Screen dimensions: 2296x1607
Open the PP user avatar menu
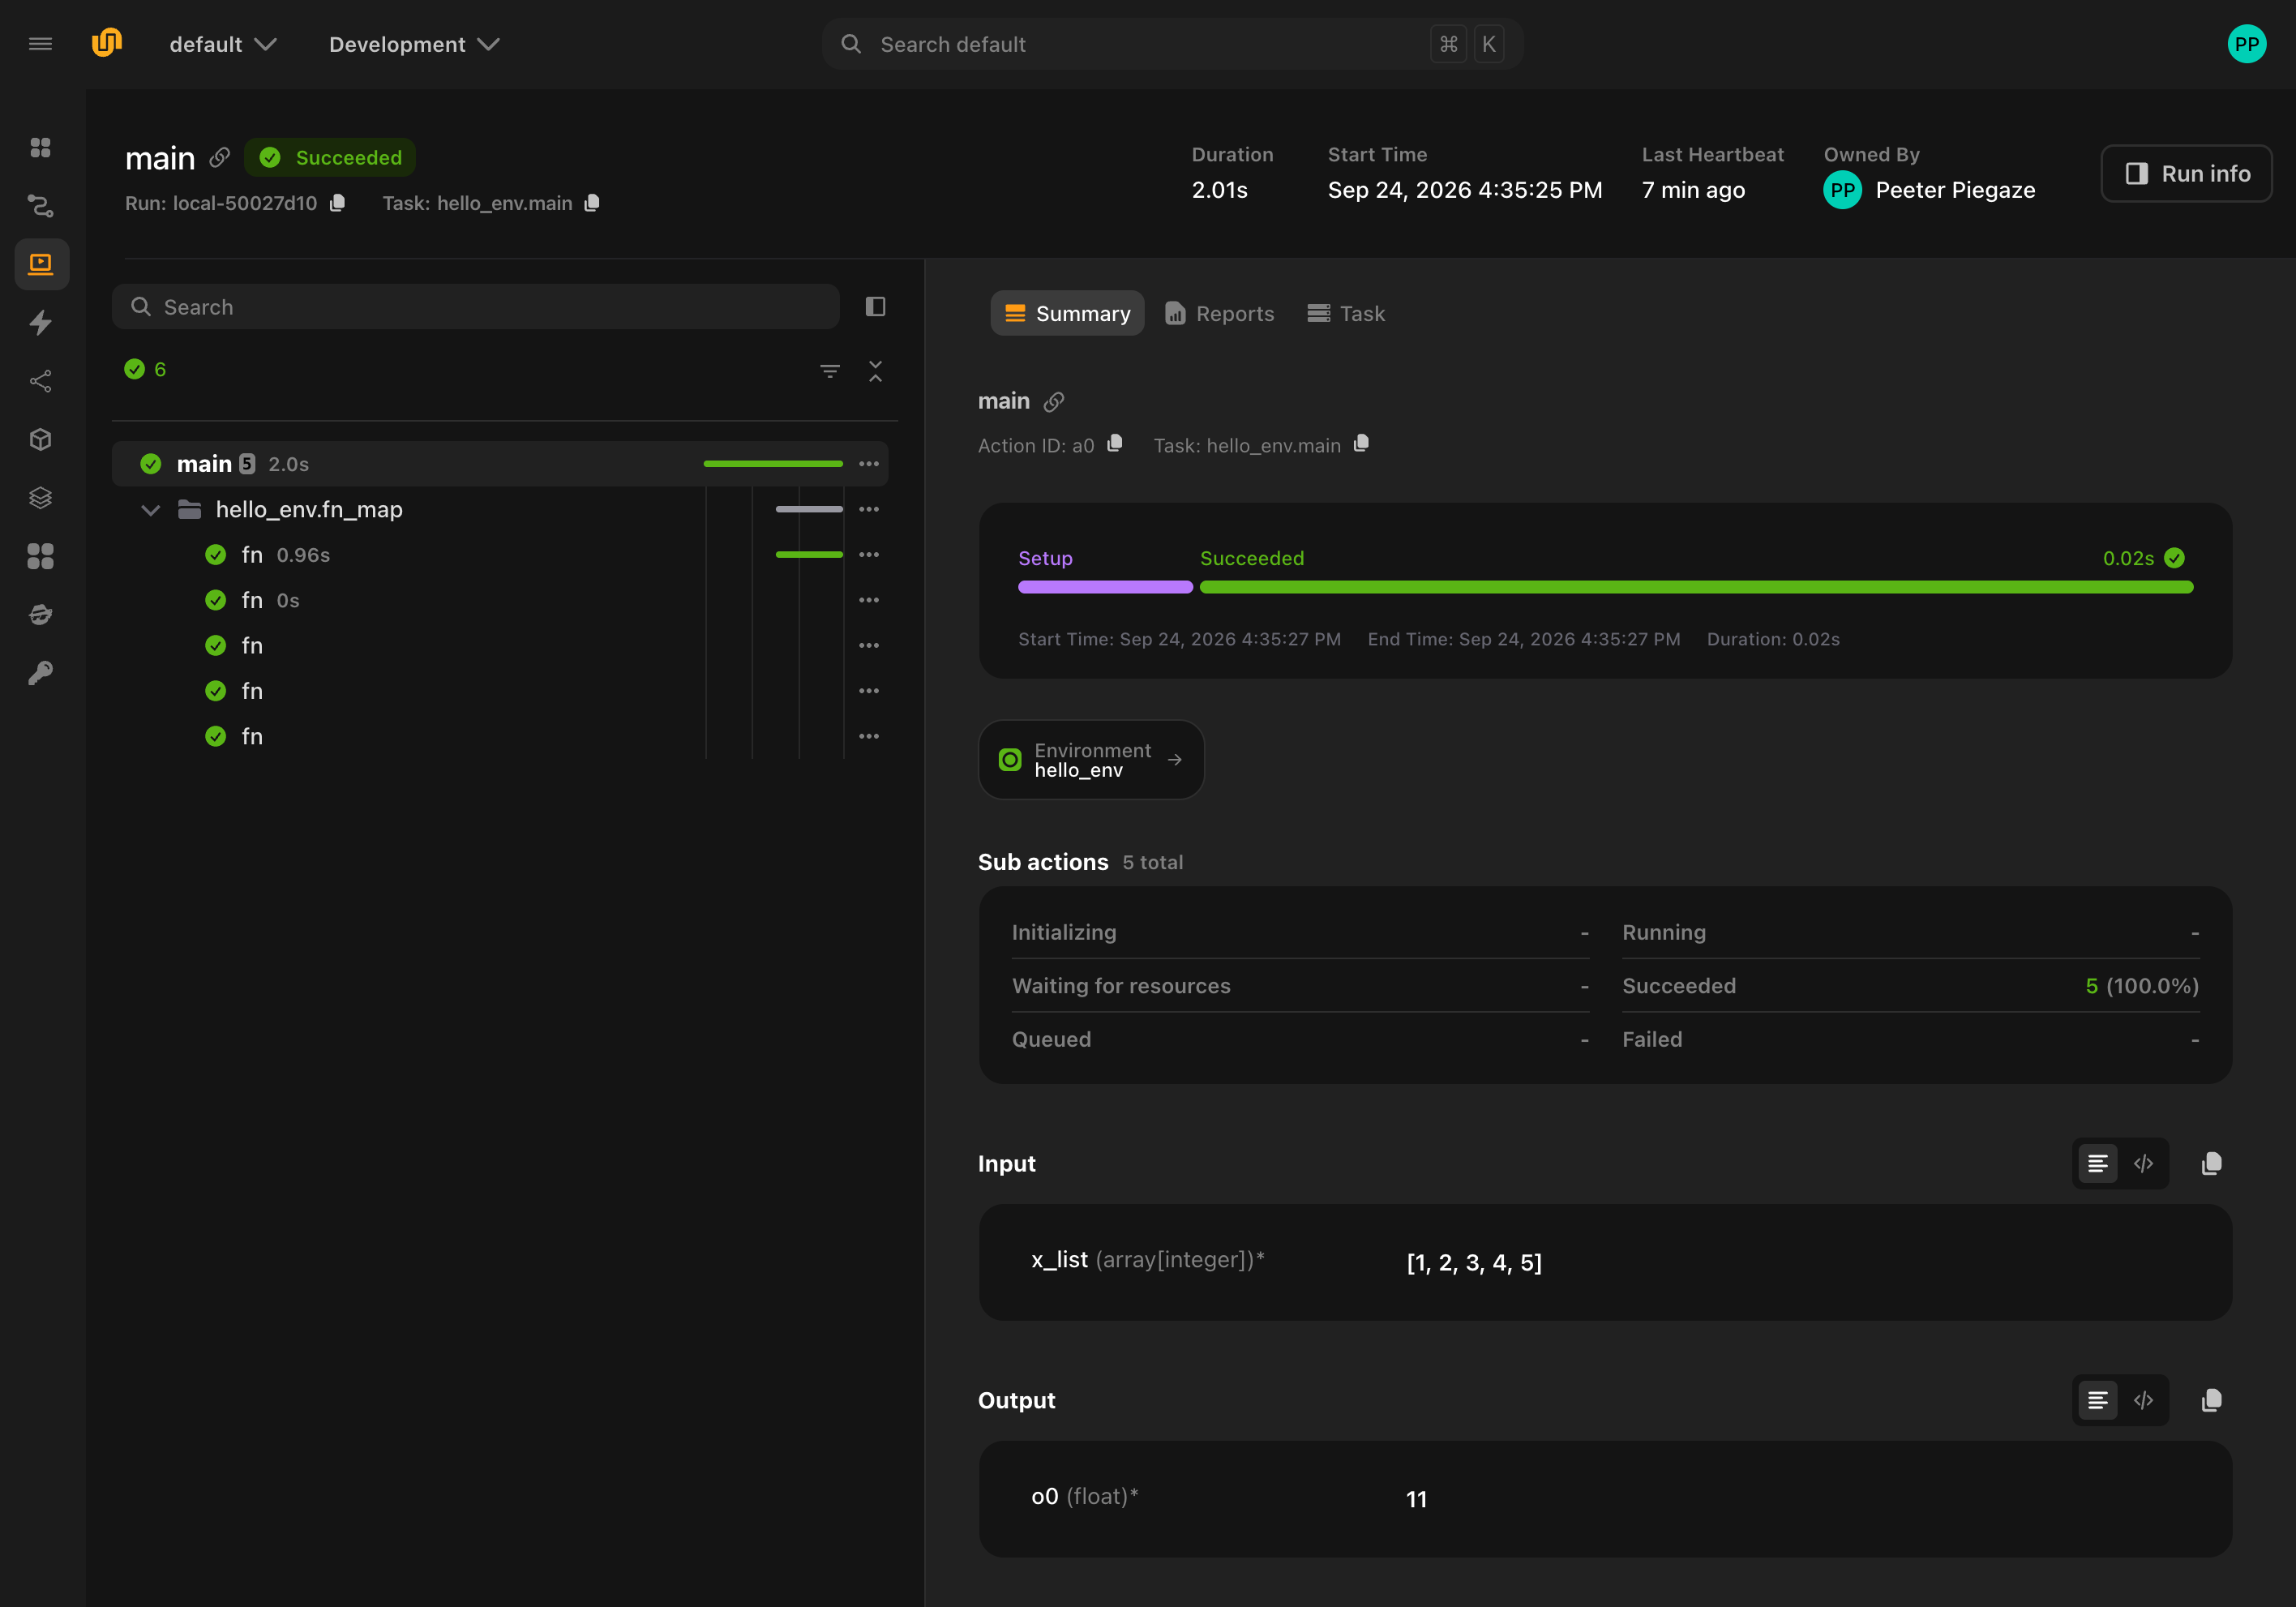click(2247, 44)
